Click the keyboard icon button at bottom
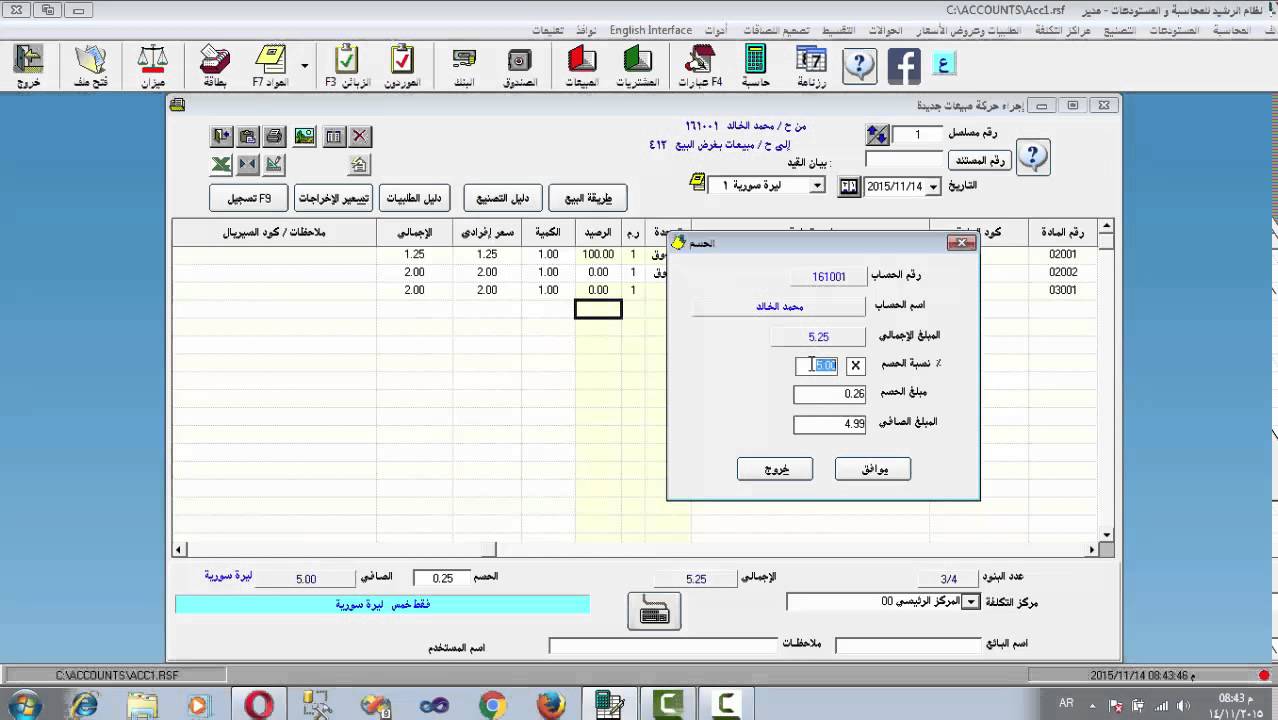This screenshot has height=720, width=1278. 654,611
